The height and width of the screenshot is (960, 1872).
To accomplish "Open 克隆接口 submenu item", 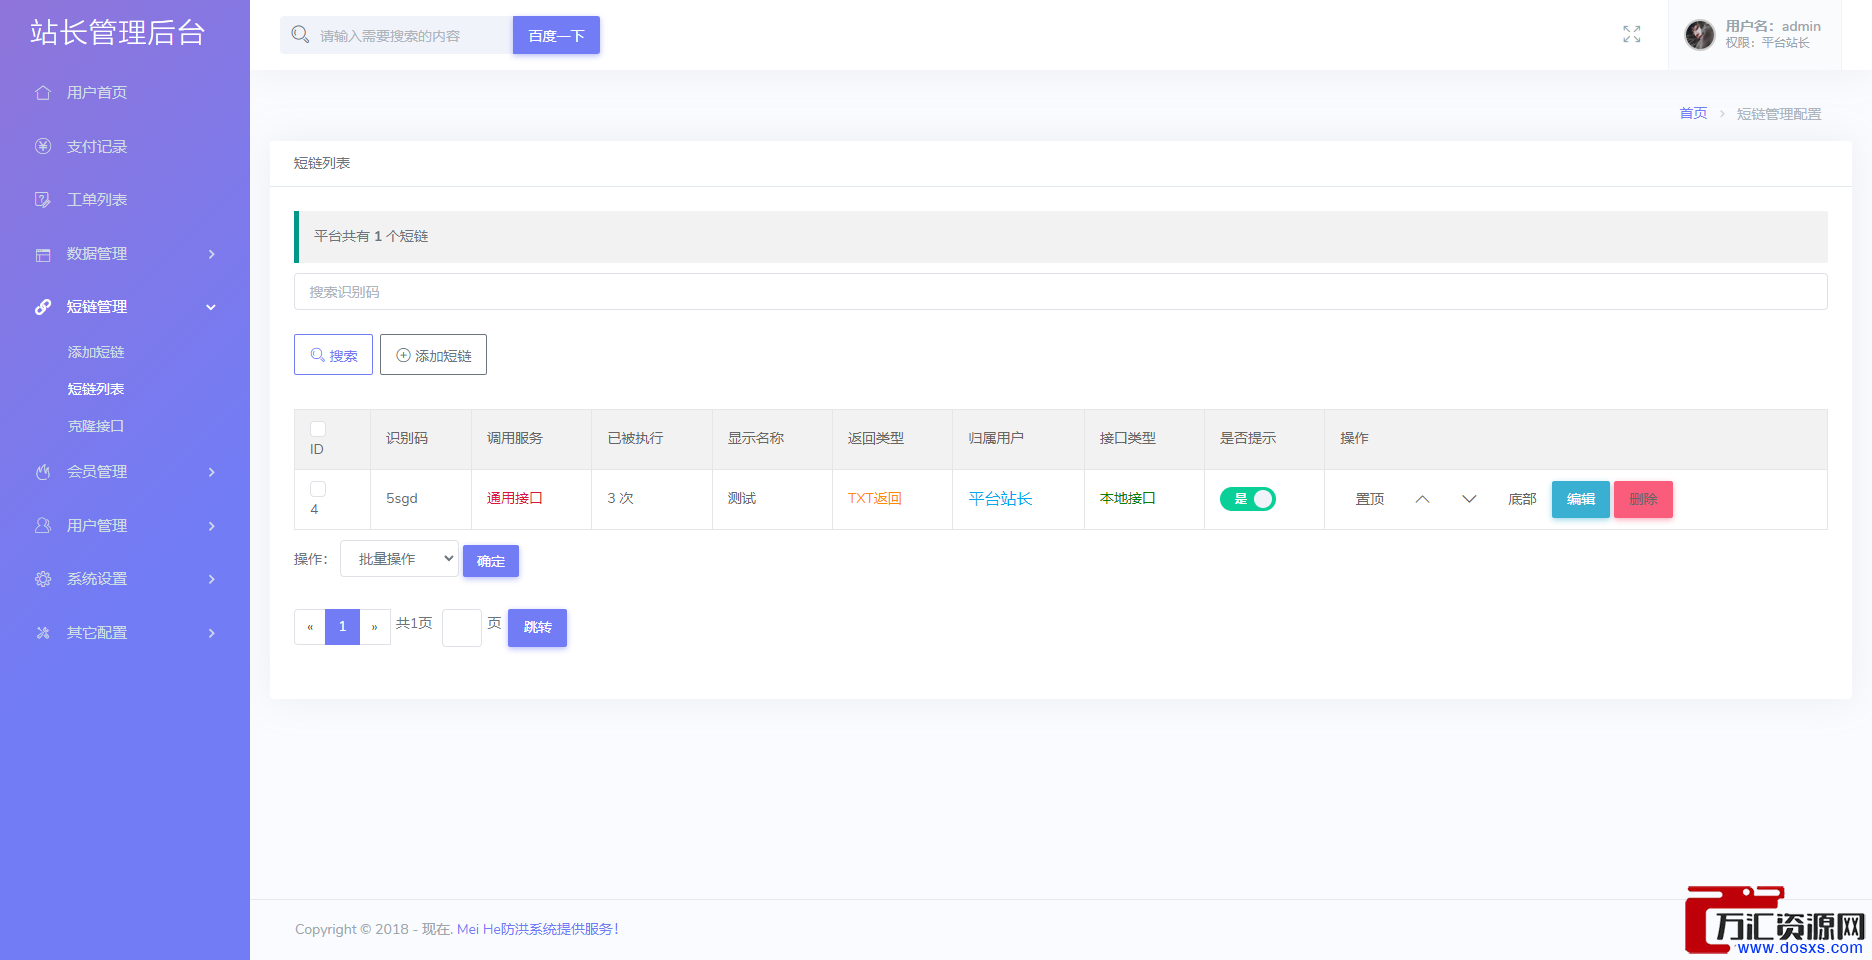I will click(x=96, y=426).
